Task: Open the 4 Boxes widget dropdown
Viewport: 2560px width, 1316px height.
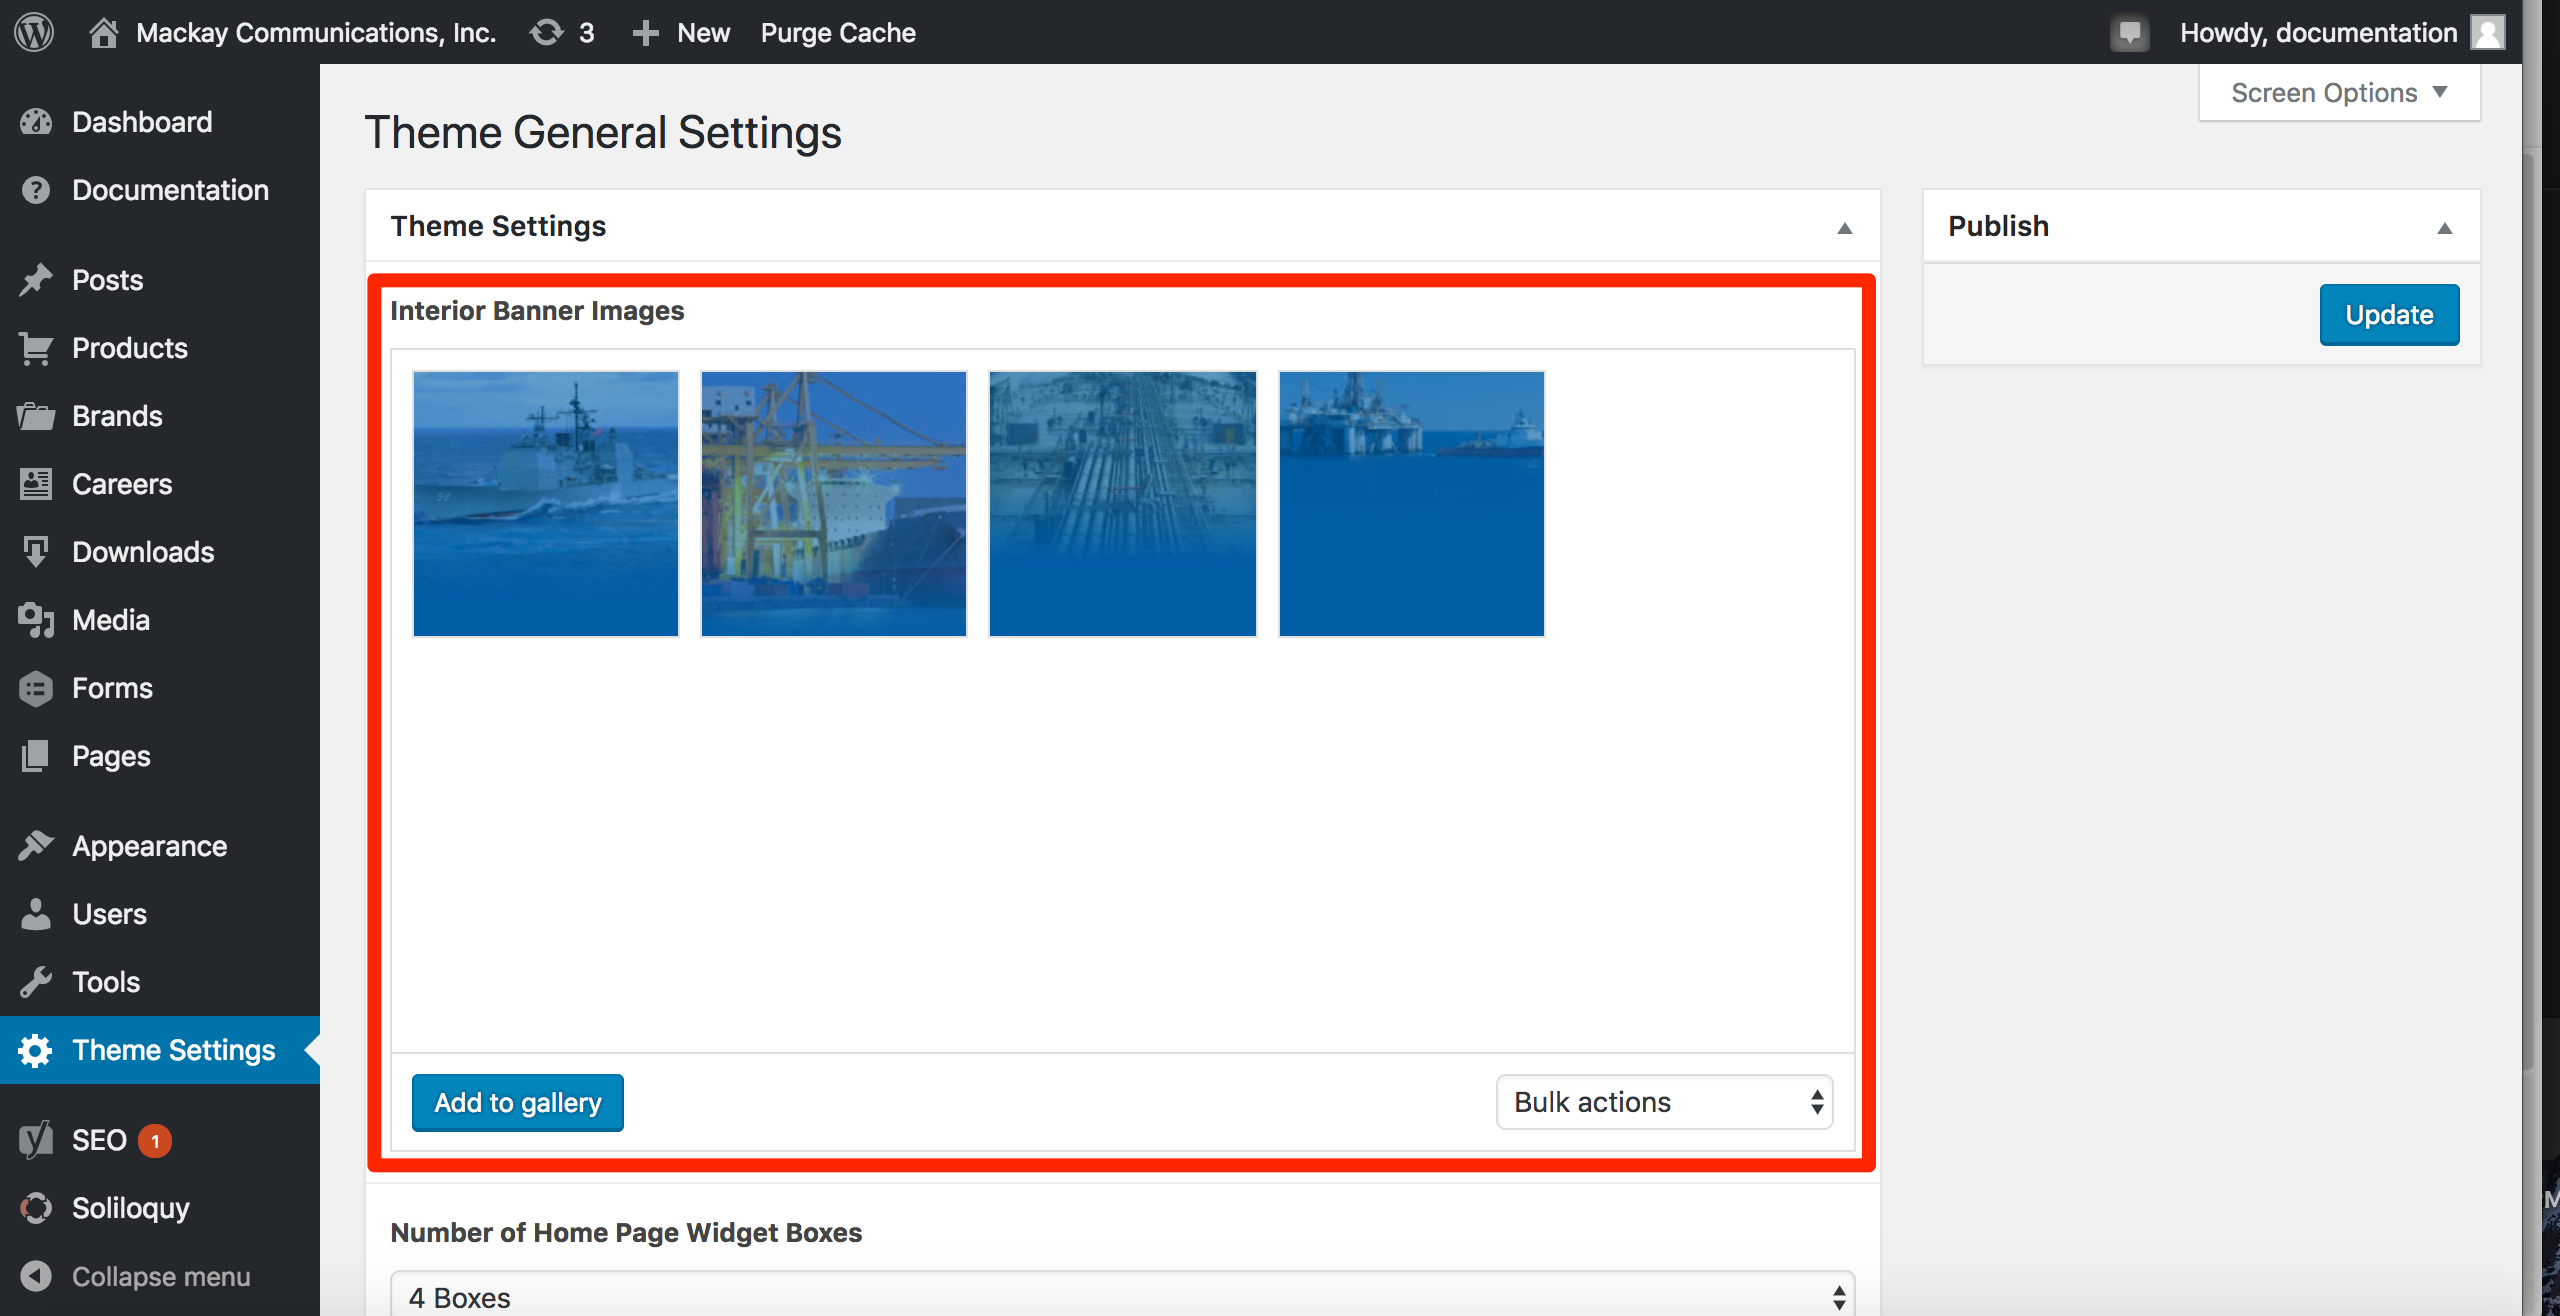Action: (1122, 1296)
